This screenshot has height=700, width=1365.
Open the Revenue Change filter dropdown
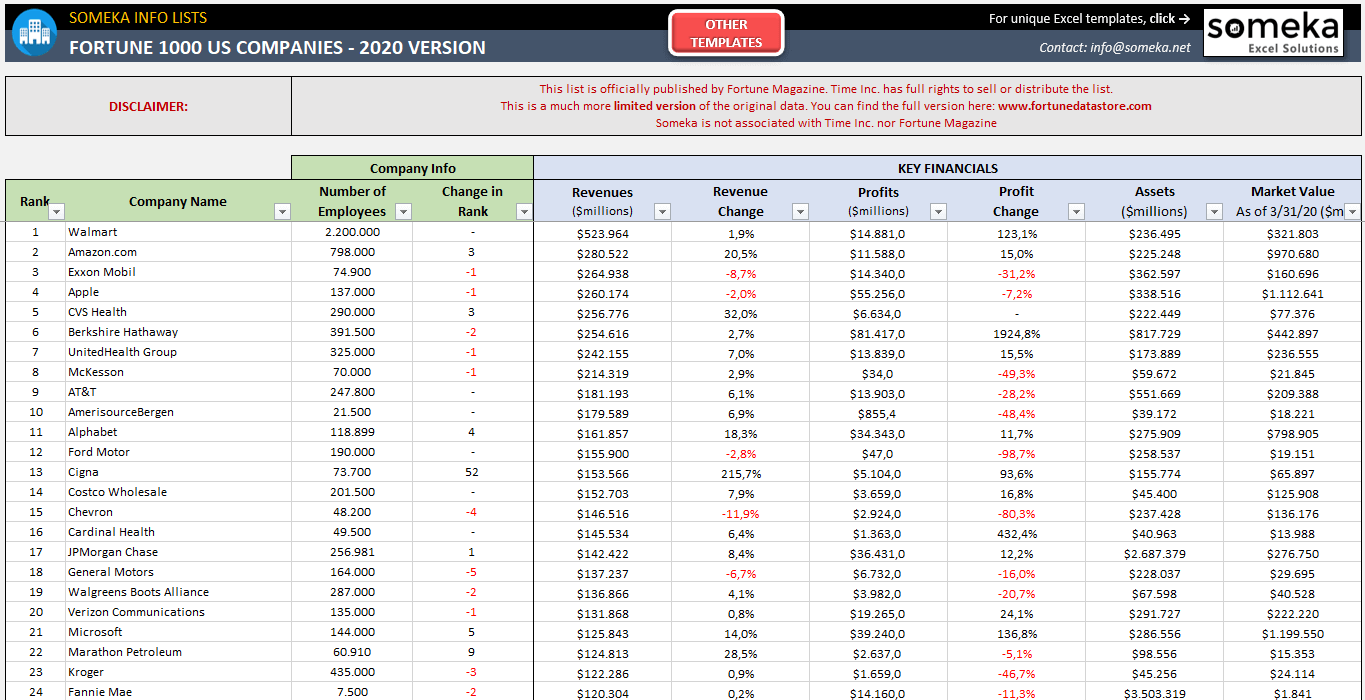pyautogui.click(x=799, y=211)
